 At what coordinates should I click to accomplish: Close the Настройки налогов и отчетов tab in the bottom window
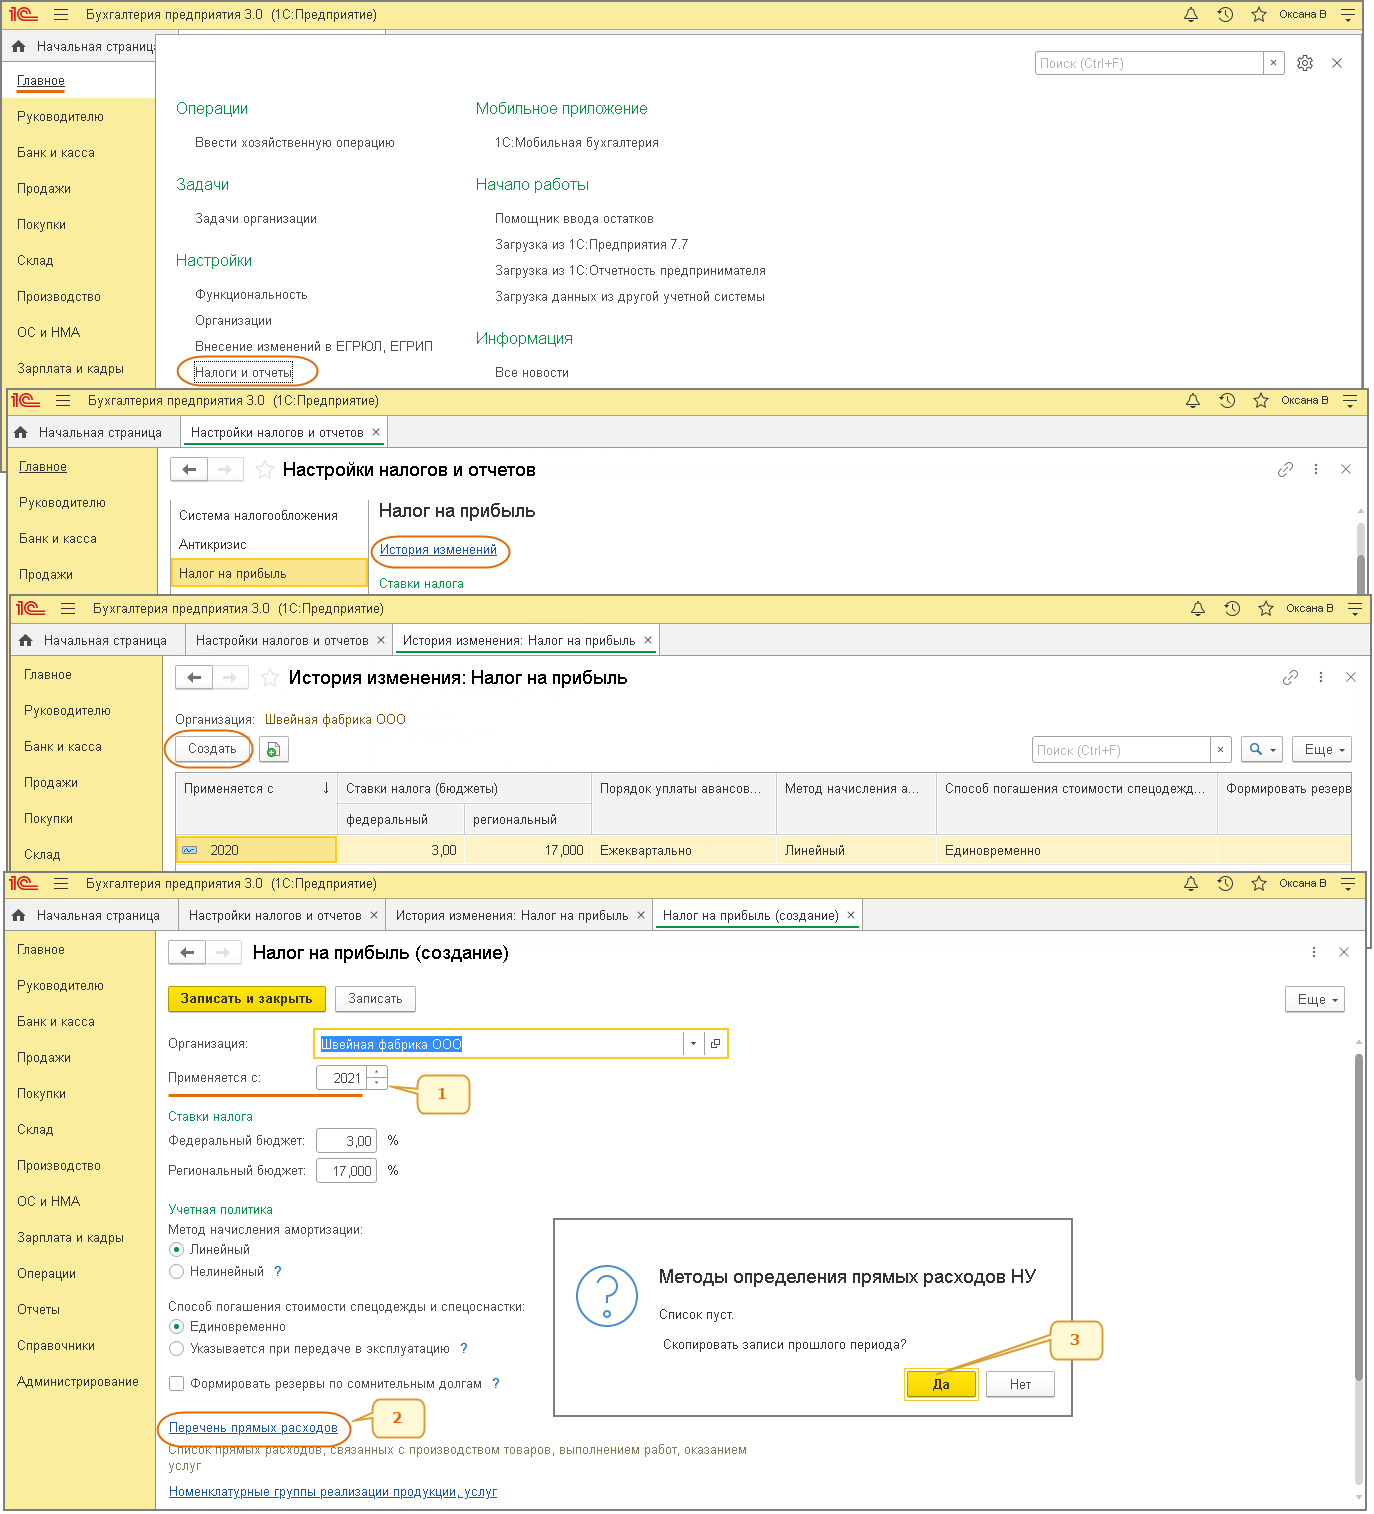374,915
